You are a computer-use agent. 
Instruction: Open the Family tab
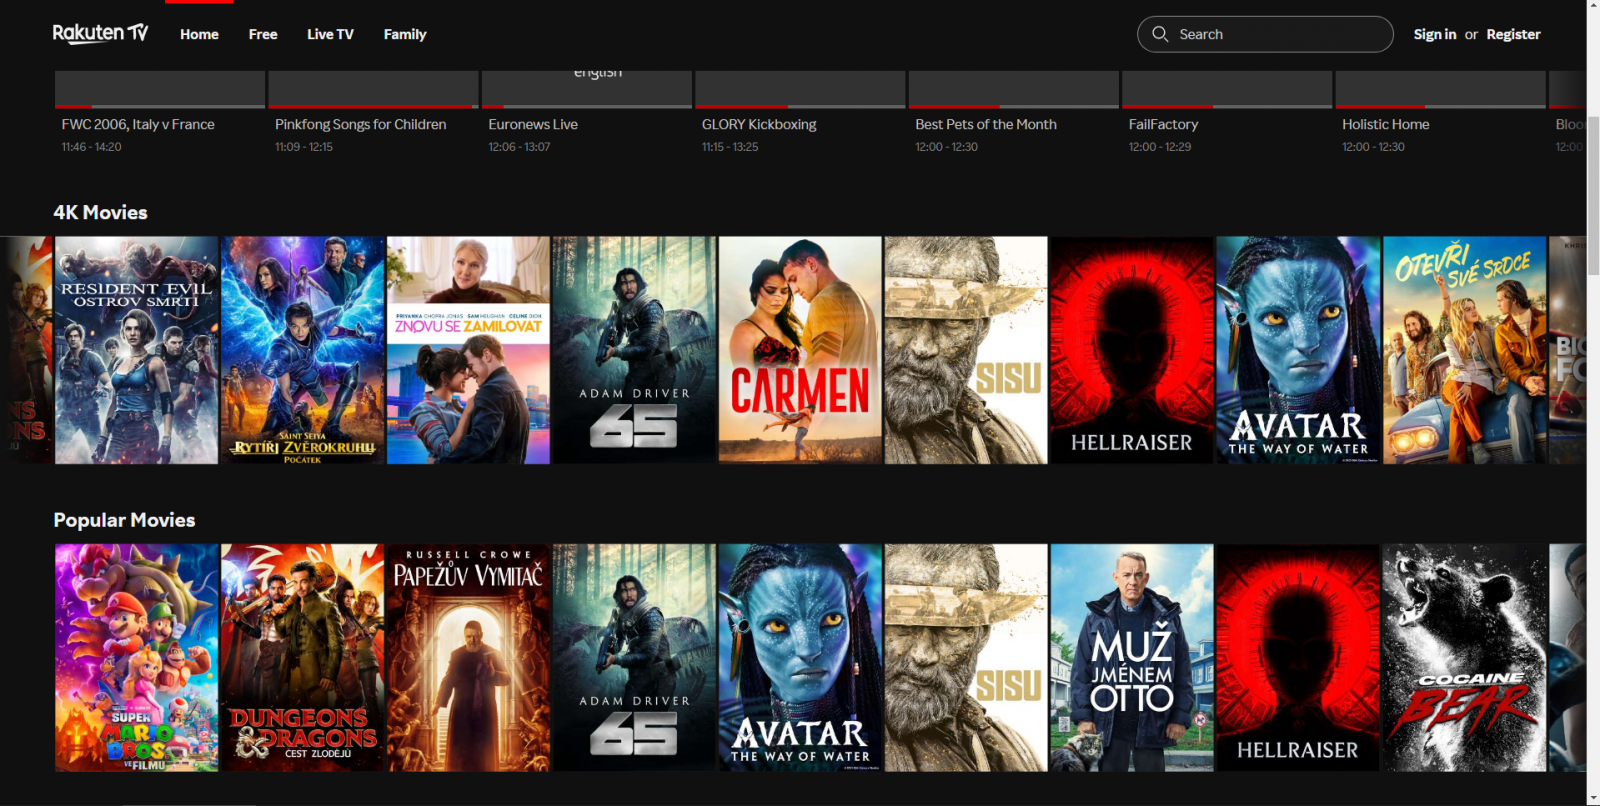tap(405, 34)
